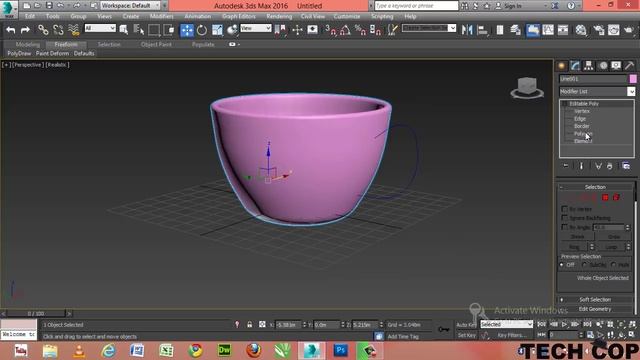Click the teapot Render Production icon
Image resolution: width=640 pixels, height=360 pixels.
(x=629, y=30)
